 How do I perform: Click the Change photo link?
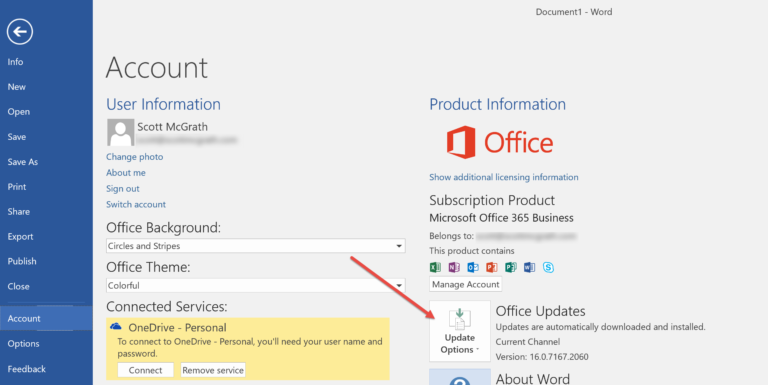point(135,157)
